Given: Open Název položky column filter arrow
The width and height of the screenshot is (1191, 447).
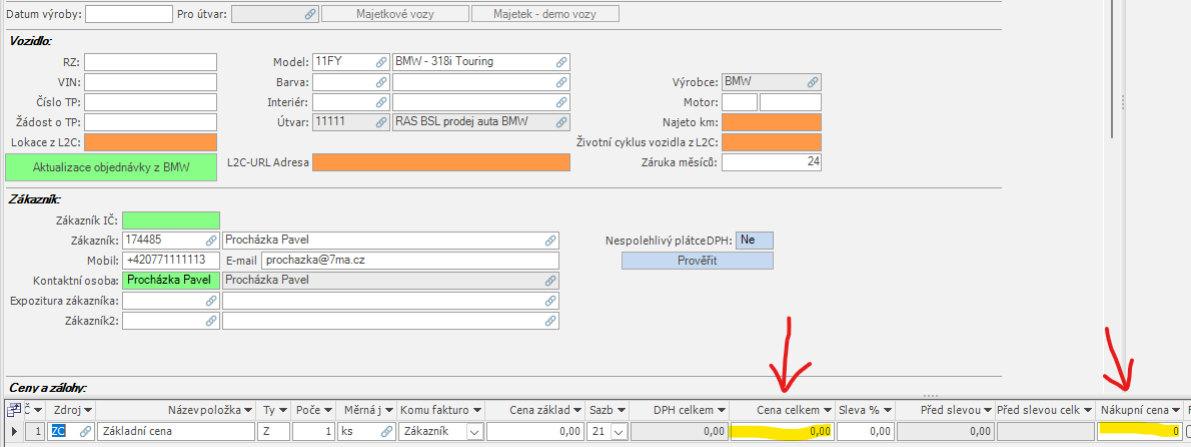Looking at the screenshot, I should point(247,410).
